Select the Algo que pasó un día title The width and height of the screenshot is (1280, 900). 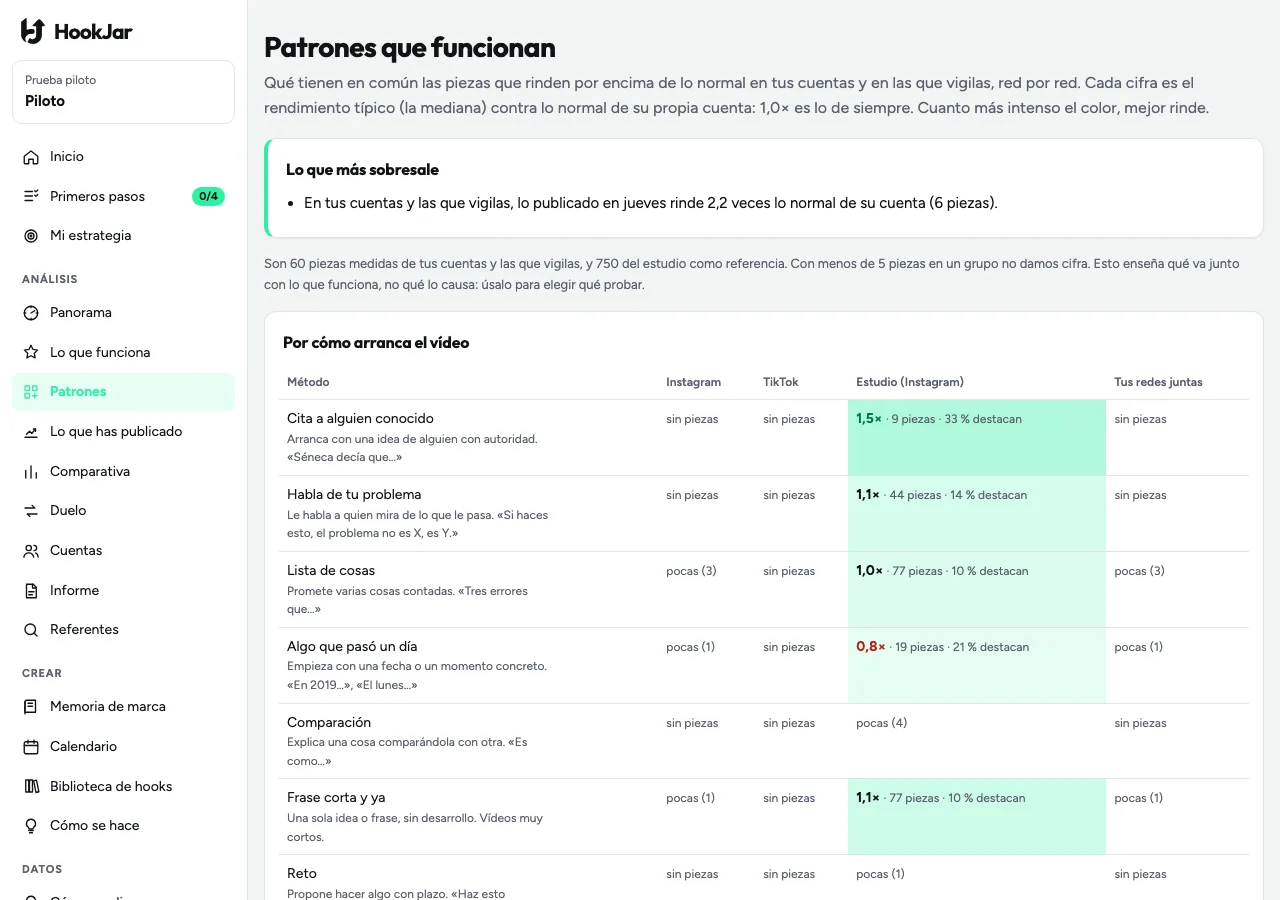pos(352,647)
